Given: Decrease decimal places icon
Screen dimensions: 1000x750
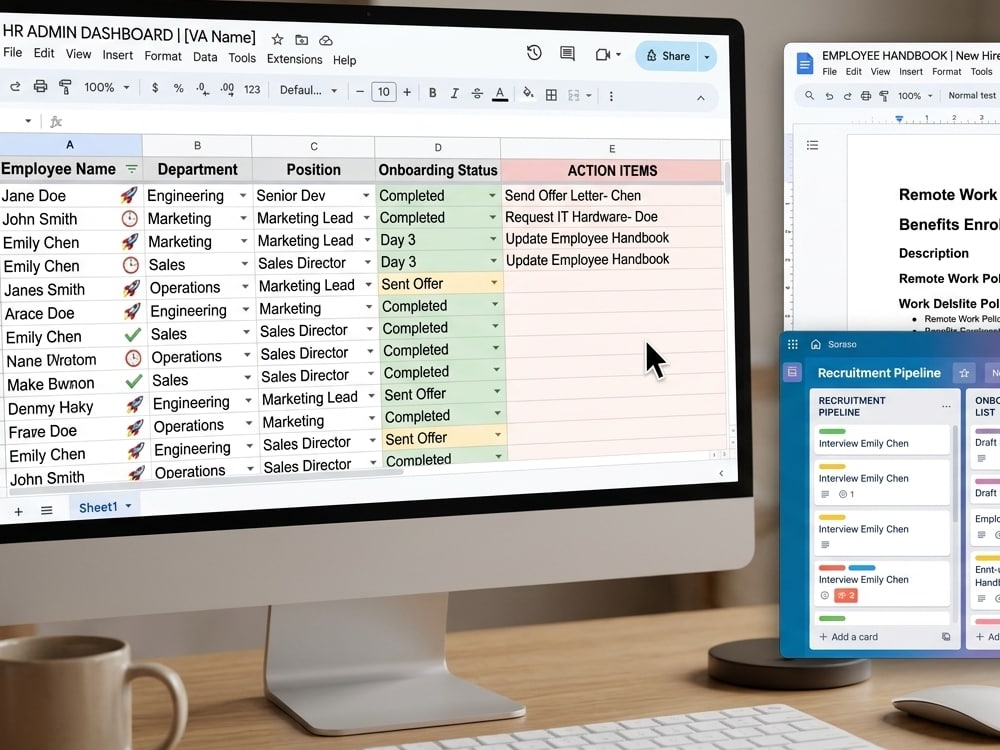Looking at the screenshot, I should click(202, 89).
